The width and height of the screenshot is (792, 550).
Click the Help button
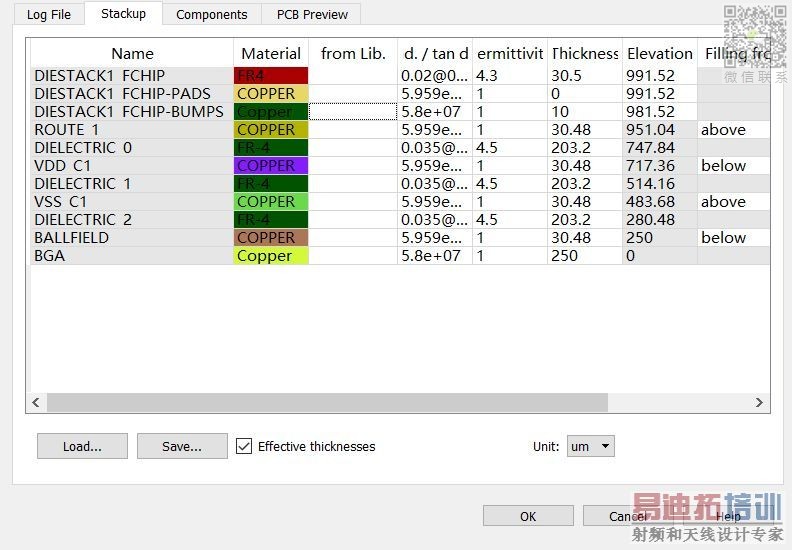pos(728,516)
